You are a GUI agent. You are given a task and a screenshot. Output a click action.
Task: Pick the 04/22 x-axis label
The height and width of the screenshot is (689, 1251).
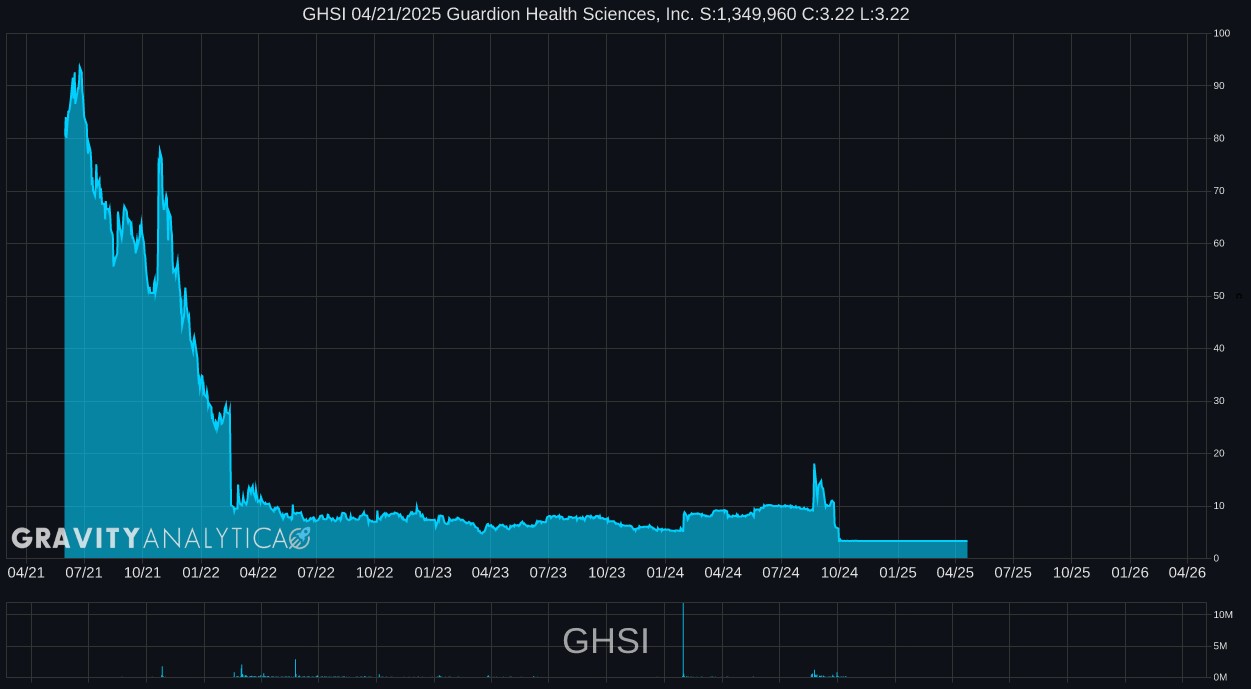point(258,573)
